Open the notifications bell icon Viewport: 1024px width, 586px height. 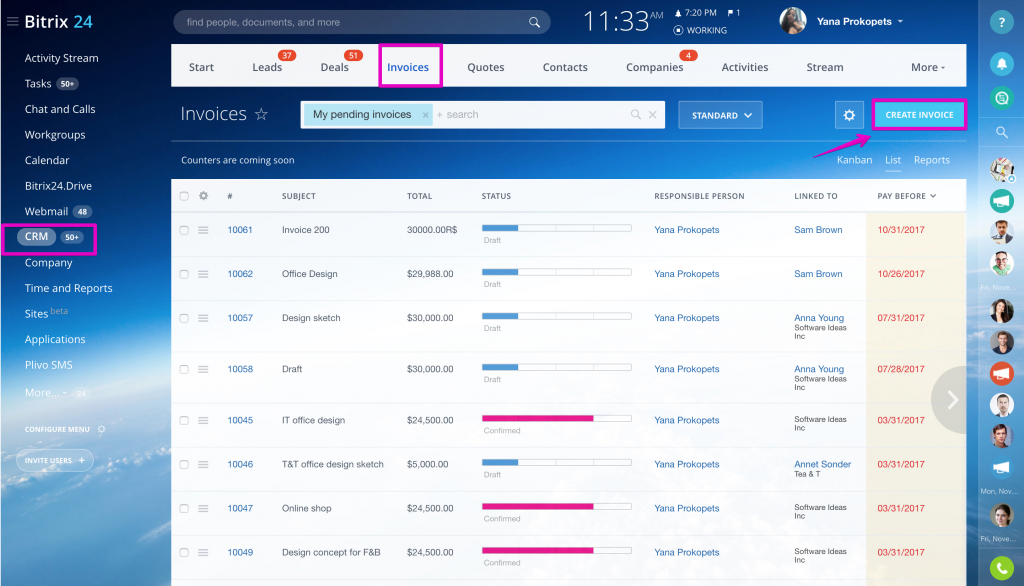click(1001, 63)
